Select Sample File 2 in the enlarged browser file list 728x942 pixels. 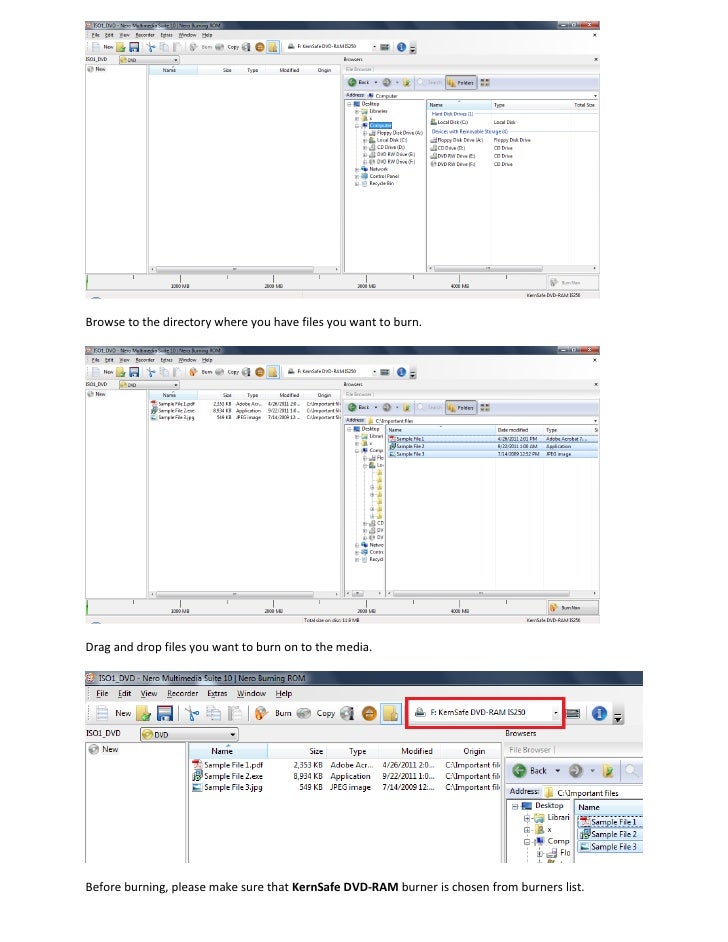(x=610, y=834)
